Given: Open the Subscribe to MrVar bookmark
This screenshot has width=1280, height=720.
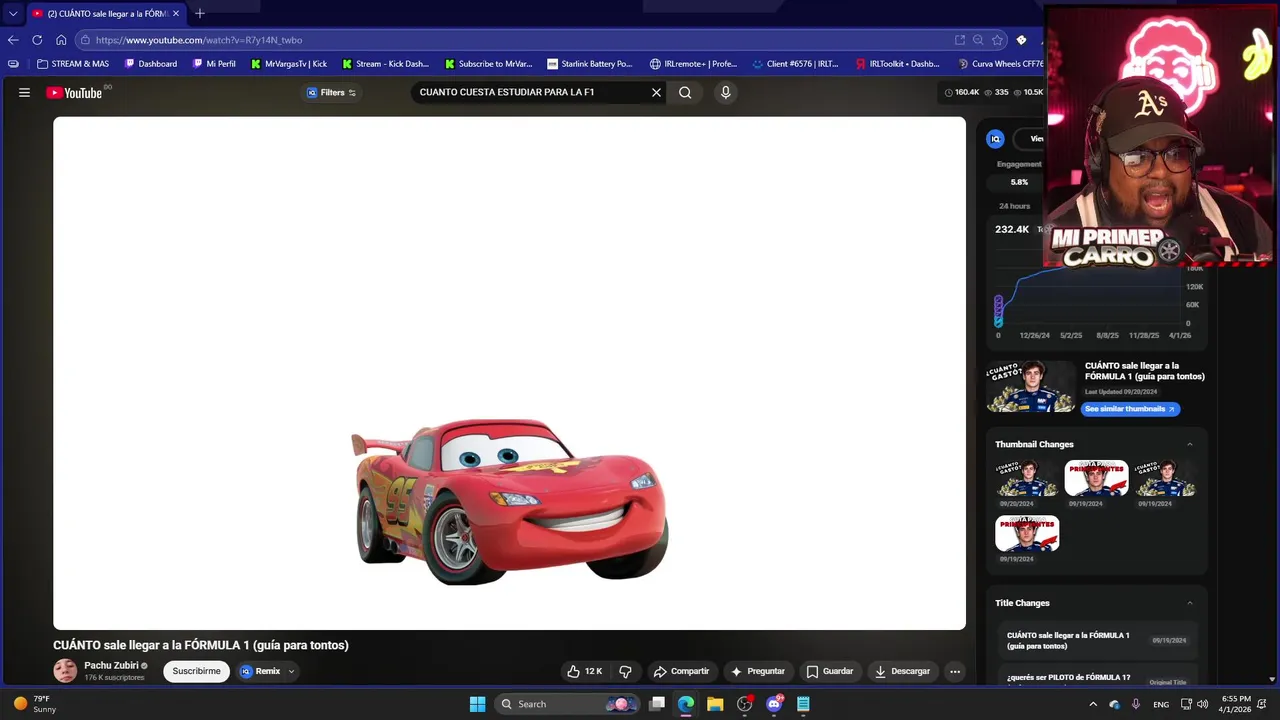Looking at the screenshot, I should click(489, 64).
